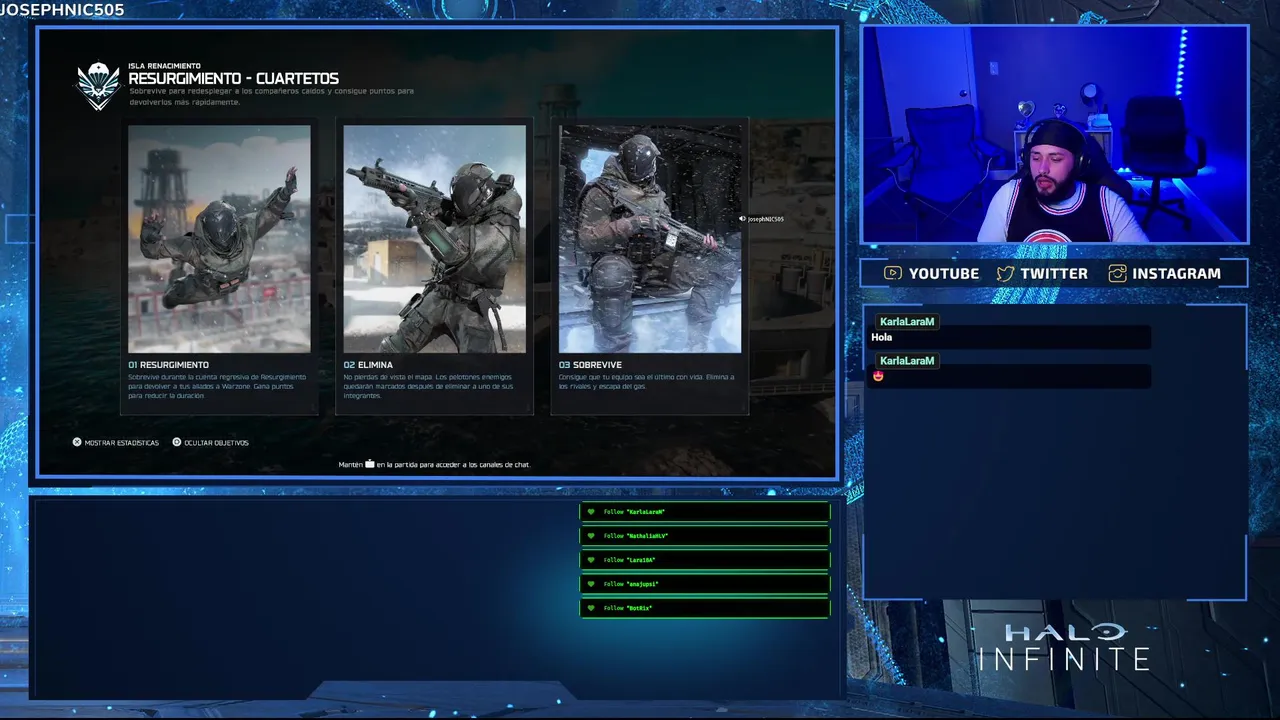Click the mode description under the Cuartetos title

[x=271, y=96]
